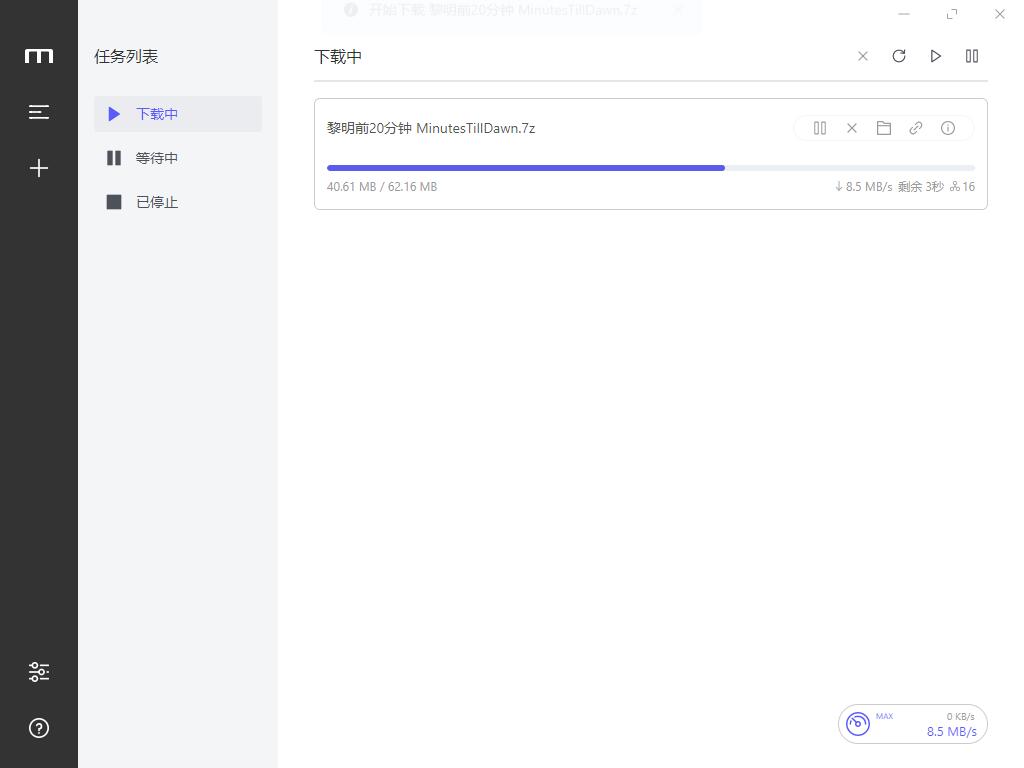
Task: Click the Motrix logo icon in sidebar
Action: point(39,56)
